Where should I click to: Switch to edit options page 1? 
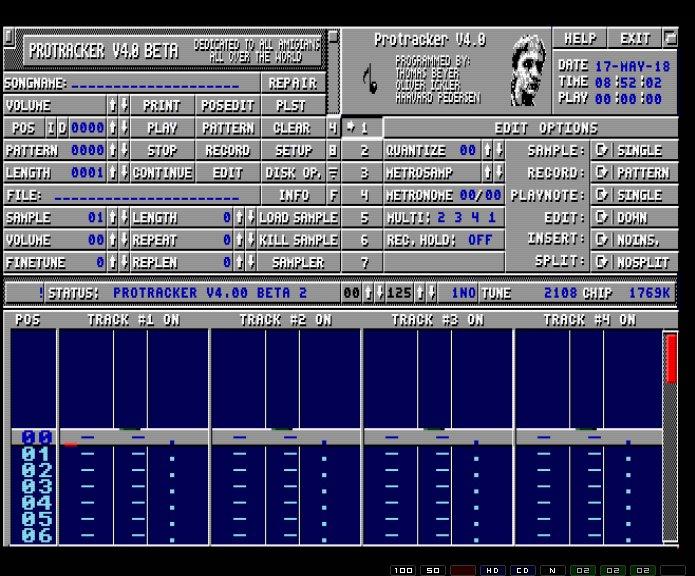pyautogui.click(x=362, y=128)
